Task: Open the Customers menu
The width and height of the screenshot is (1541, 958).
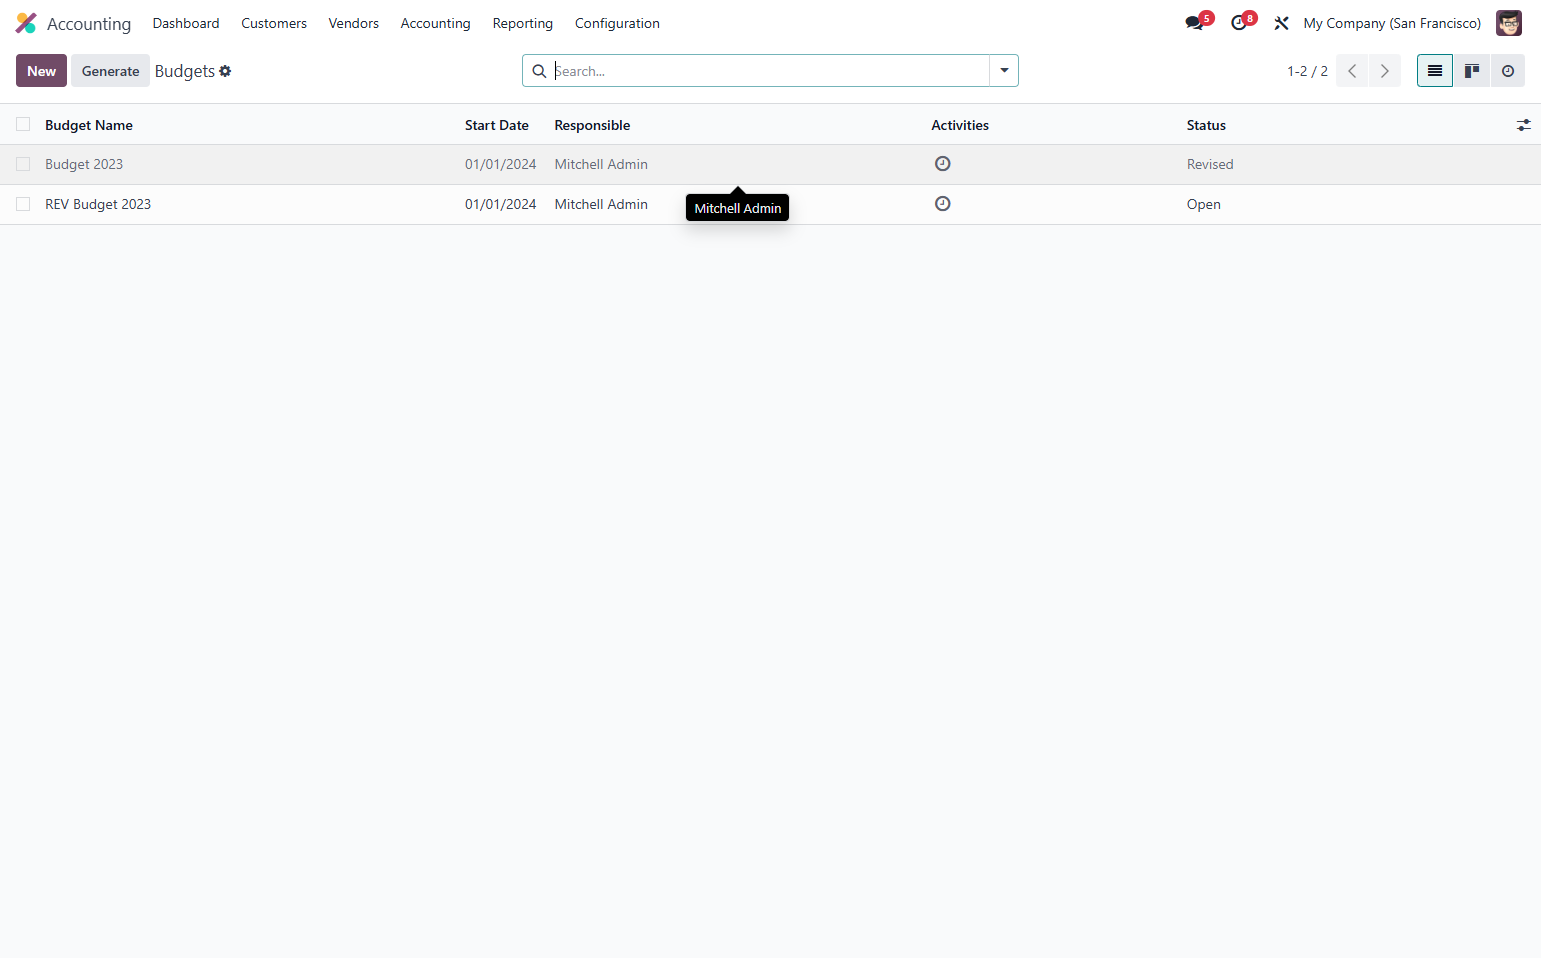Action: click(274, 23)
